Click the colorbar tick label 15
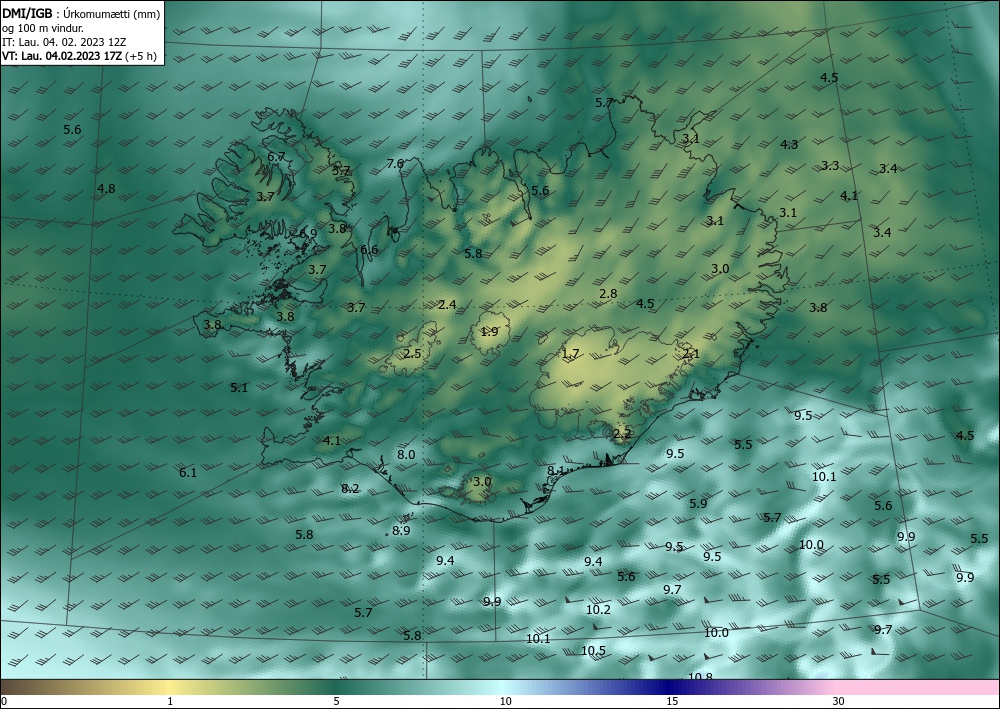The image size is (1000, 709). click(x=672, y=701)
